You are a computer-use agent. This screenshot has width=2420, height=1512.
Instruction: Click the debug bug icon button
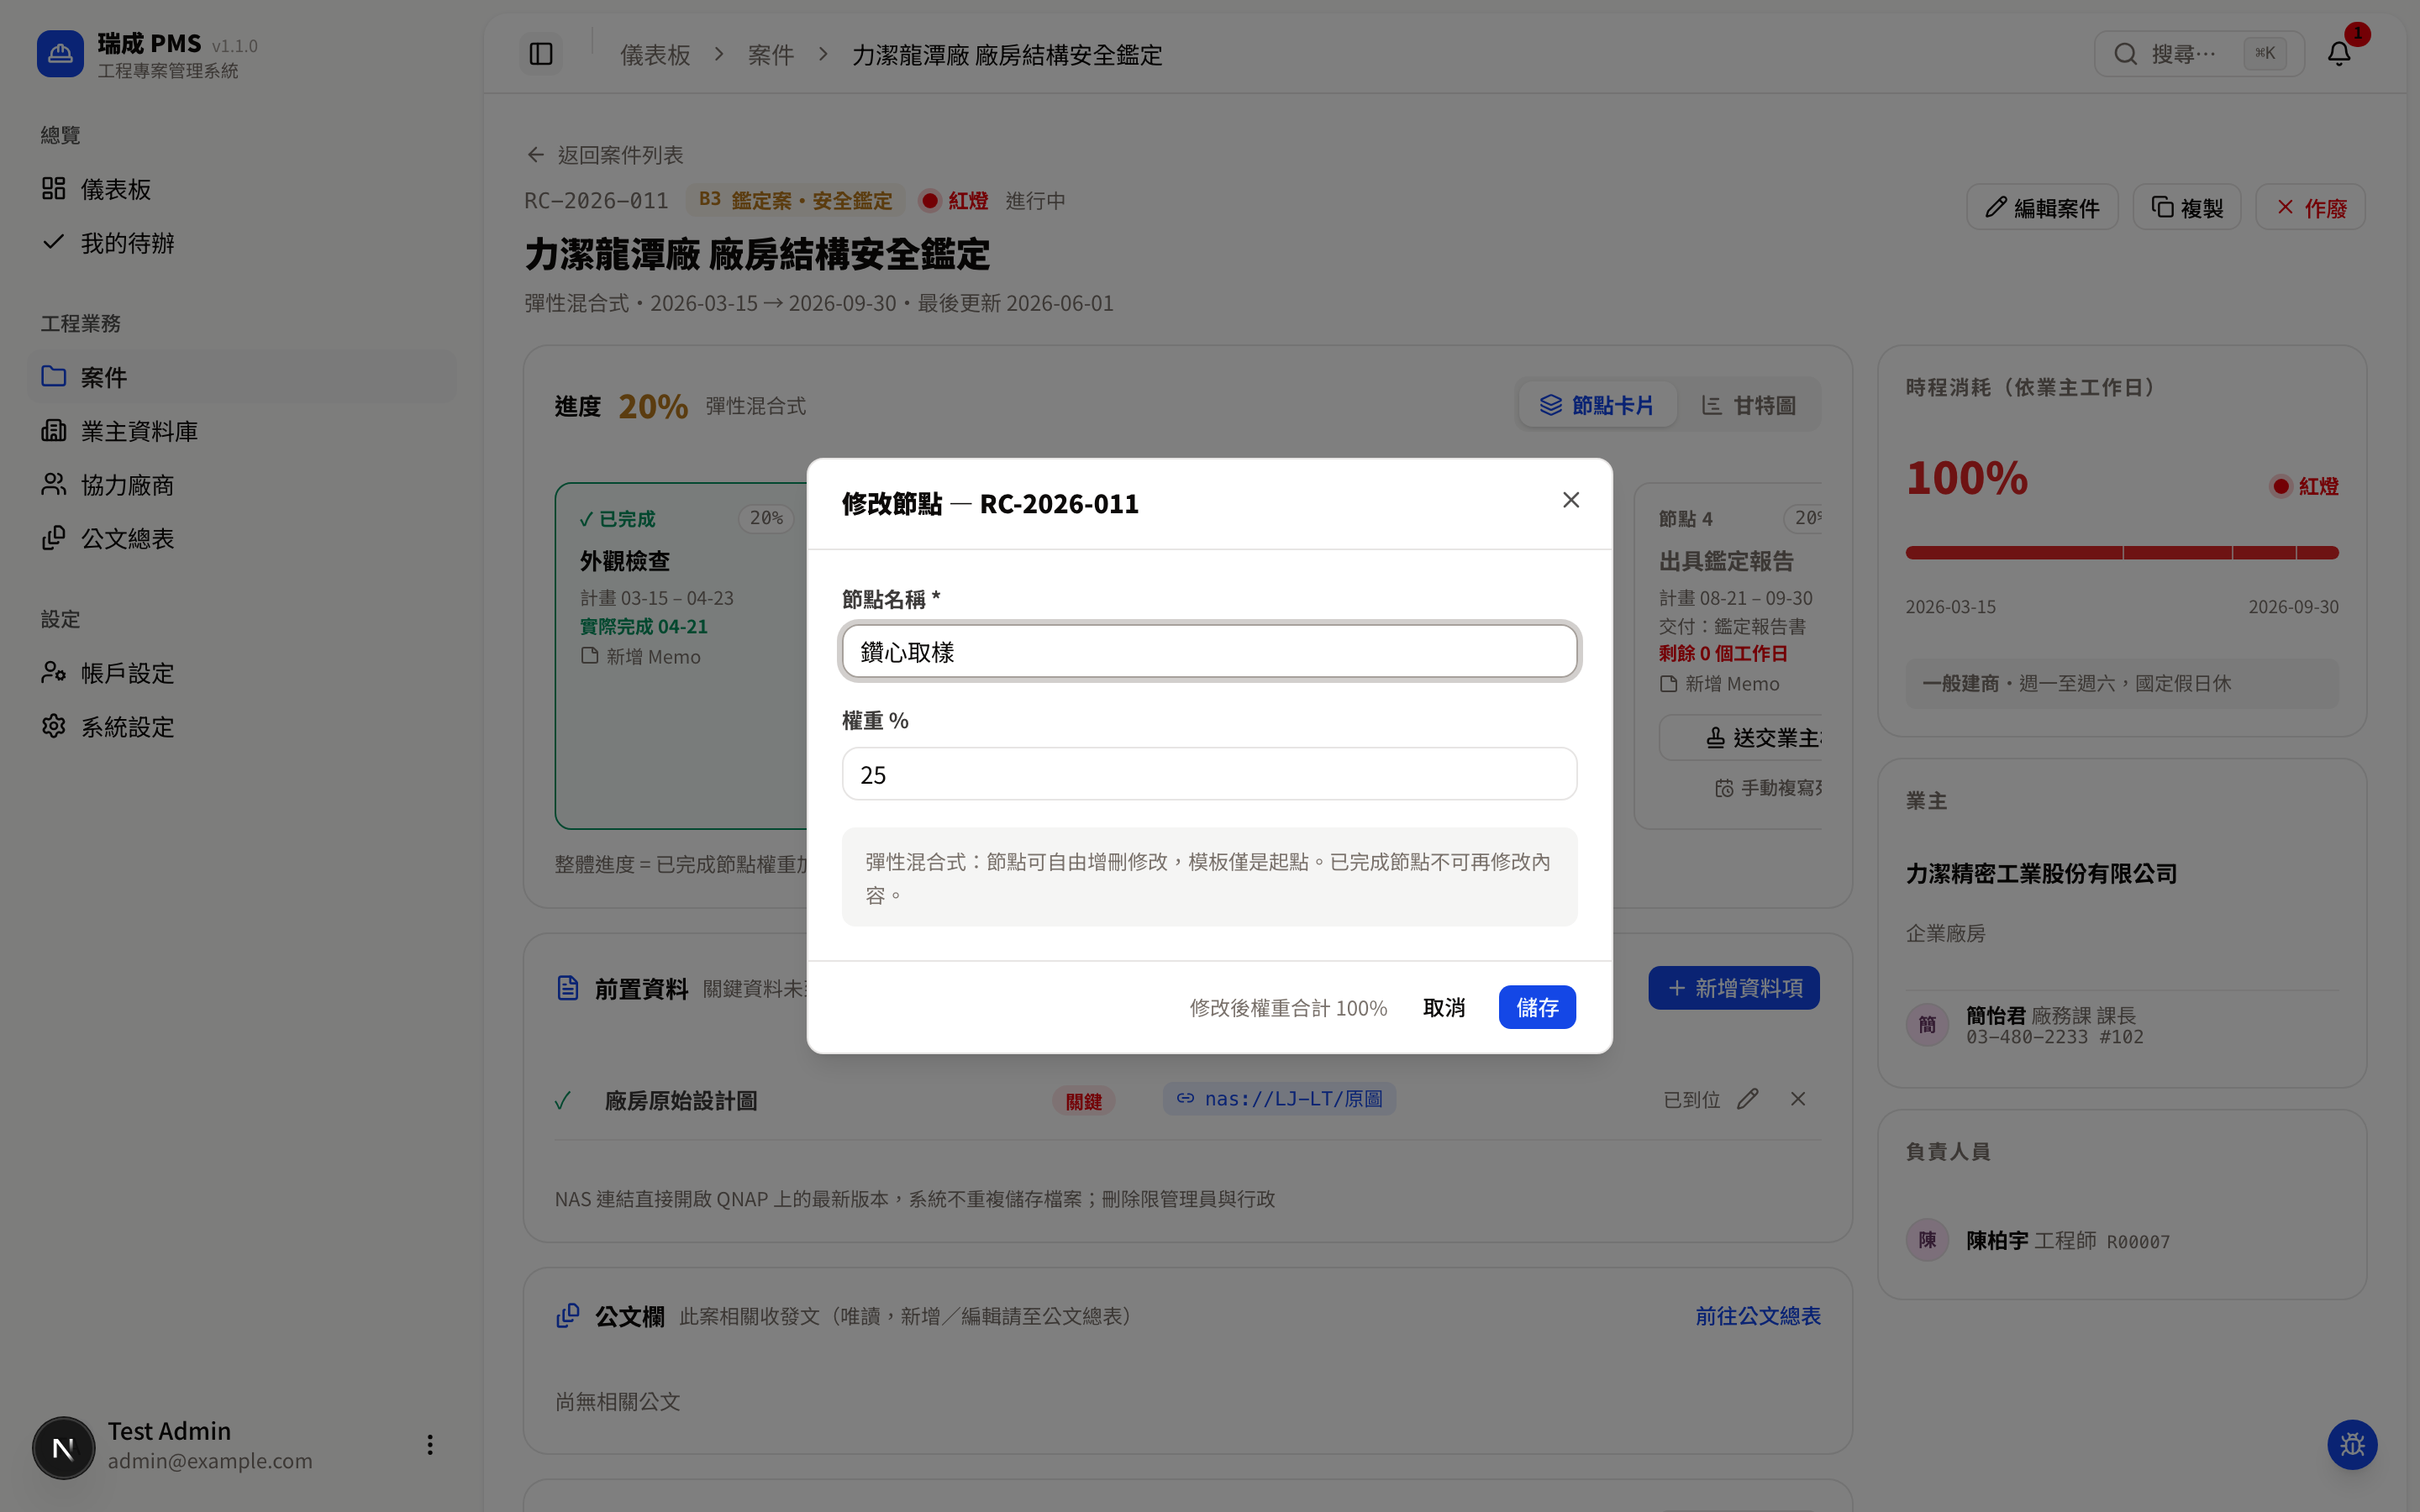tap(2352, 1445)
